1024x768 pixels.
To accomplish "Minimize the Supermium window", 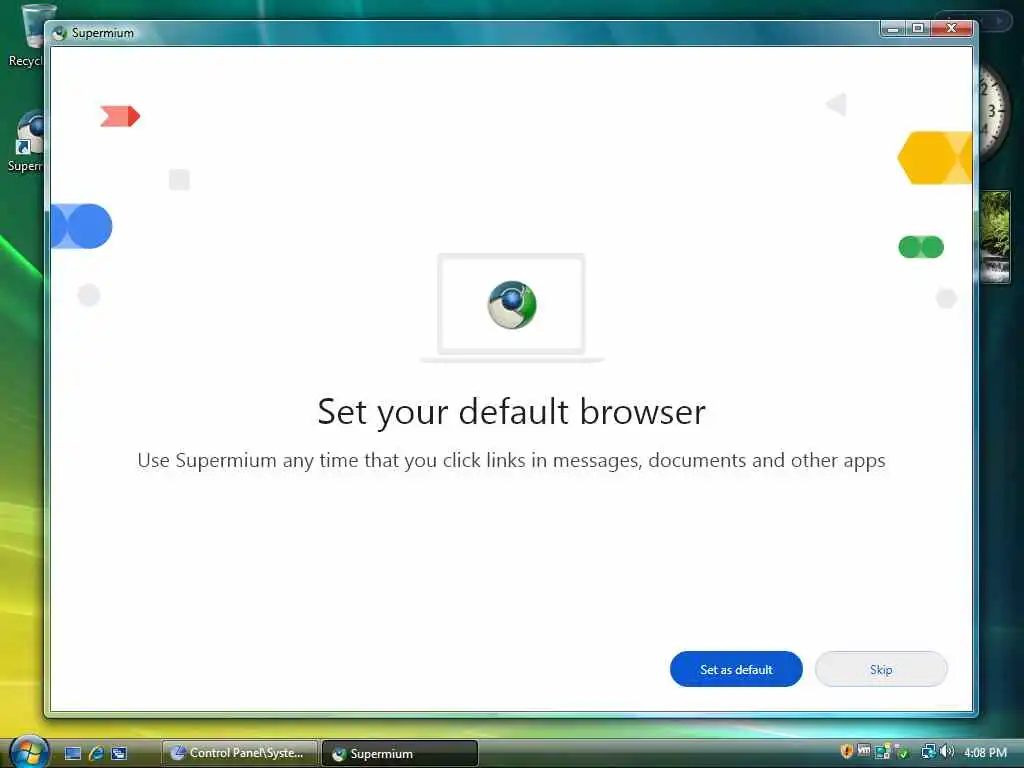I will [893, 29].
